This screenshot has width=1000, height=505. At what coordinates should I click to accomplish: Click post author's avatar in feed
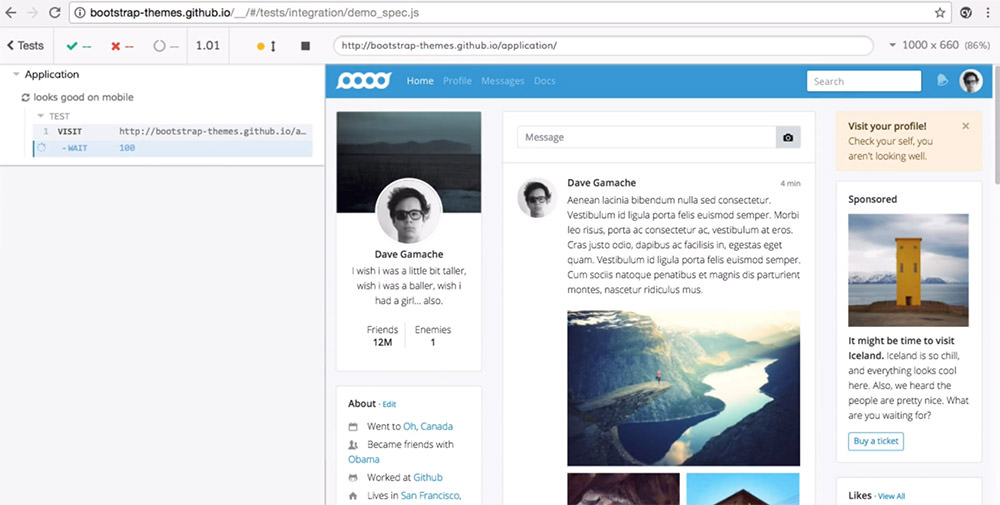[x=537, y=198]
